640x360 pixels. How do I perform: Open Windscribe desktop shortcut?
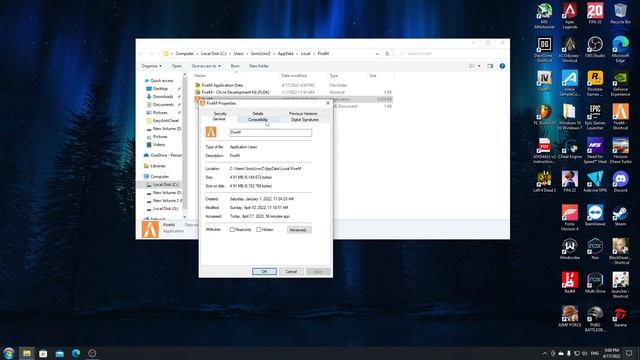click(x=570, y=249)
